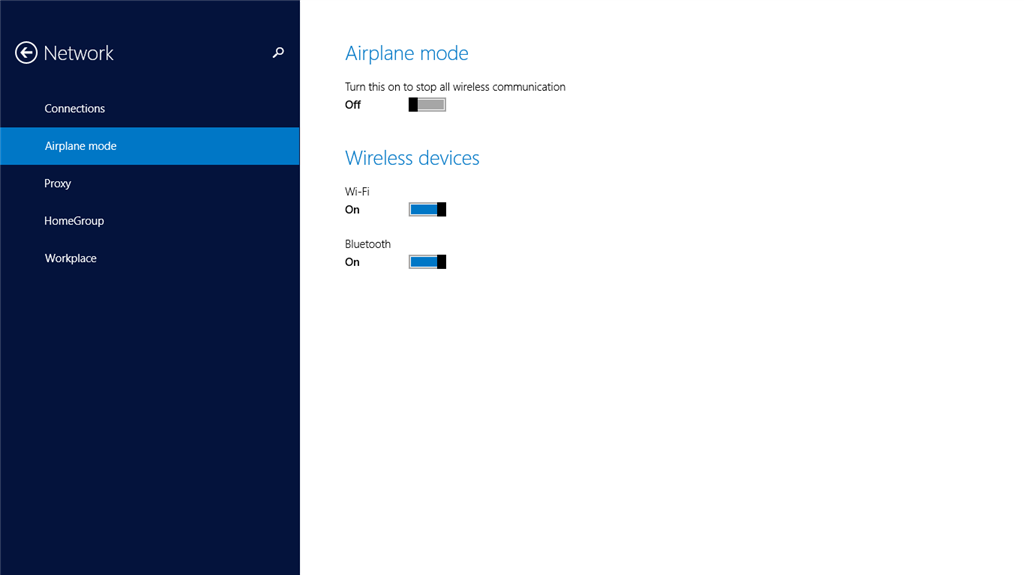Turn on the Airplane mode switch
Image resolution: width=1024 pixels, height=575 pixels.
tap(427, 105)
